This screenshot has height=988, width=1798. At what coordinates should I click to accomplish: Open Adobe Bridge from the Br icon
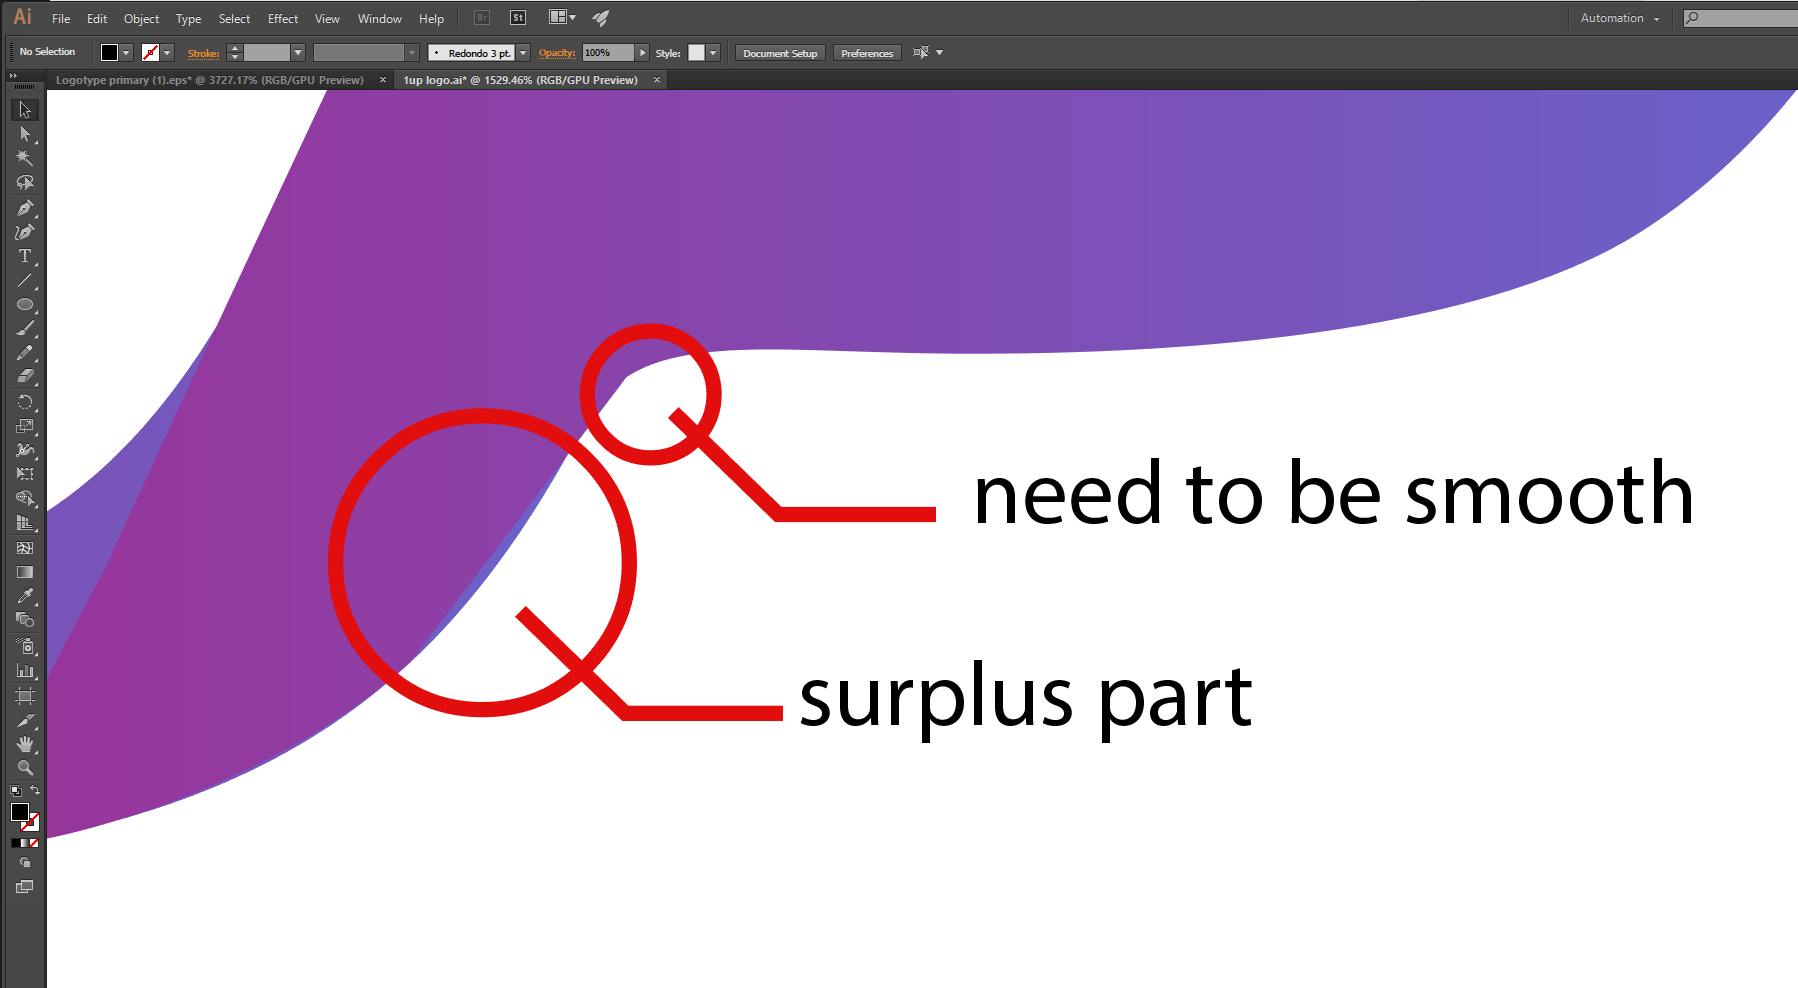click(482, 18)
